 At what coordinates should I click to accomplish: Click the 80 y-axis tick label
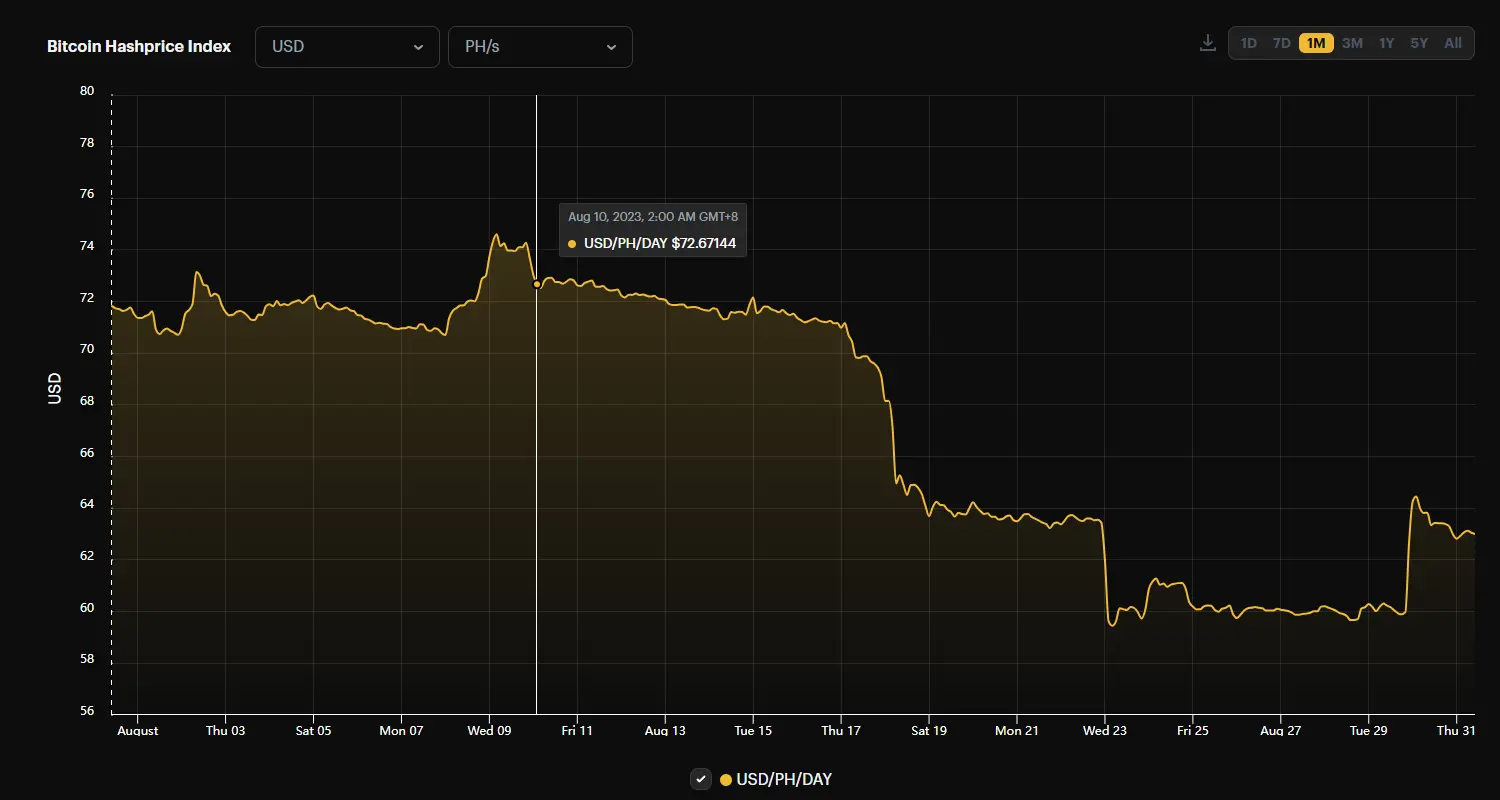point(87,91)
